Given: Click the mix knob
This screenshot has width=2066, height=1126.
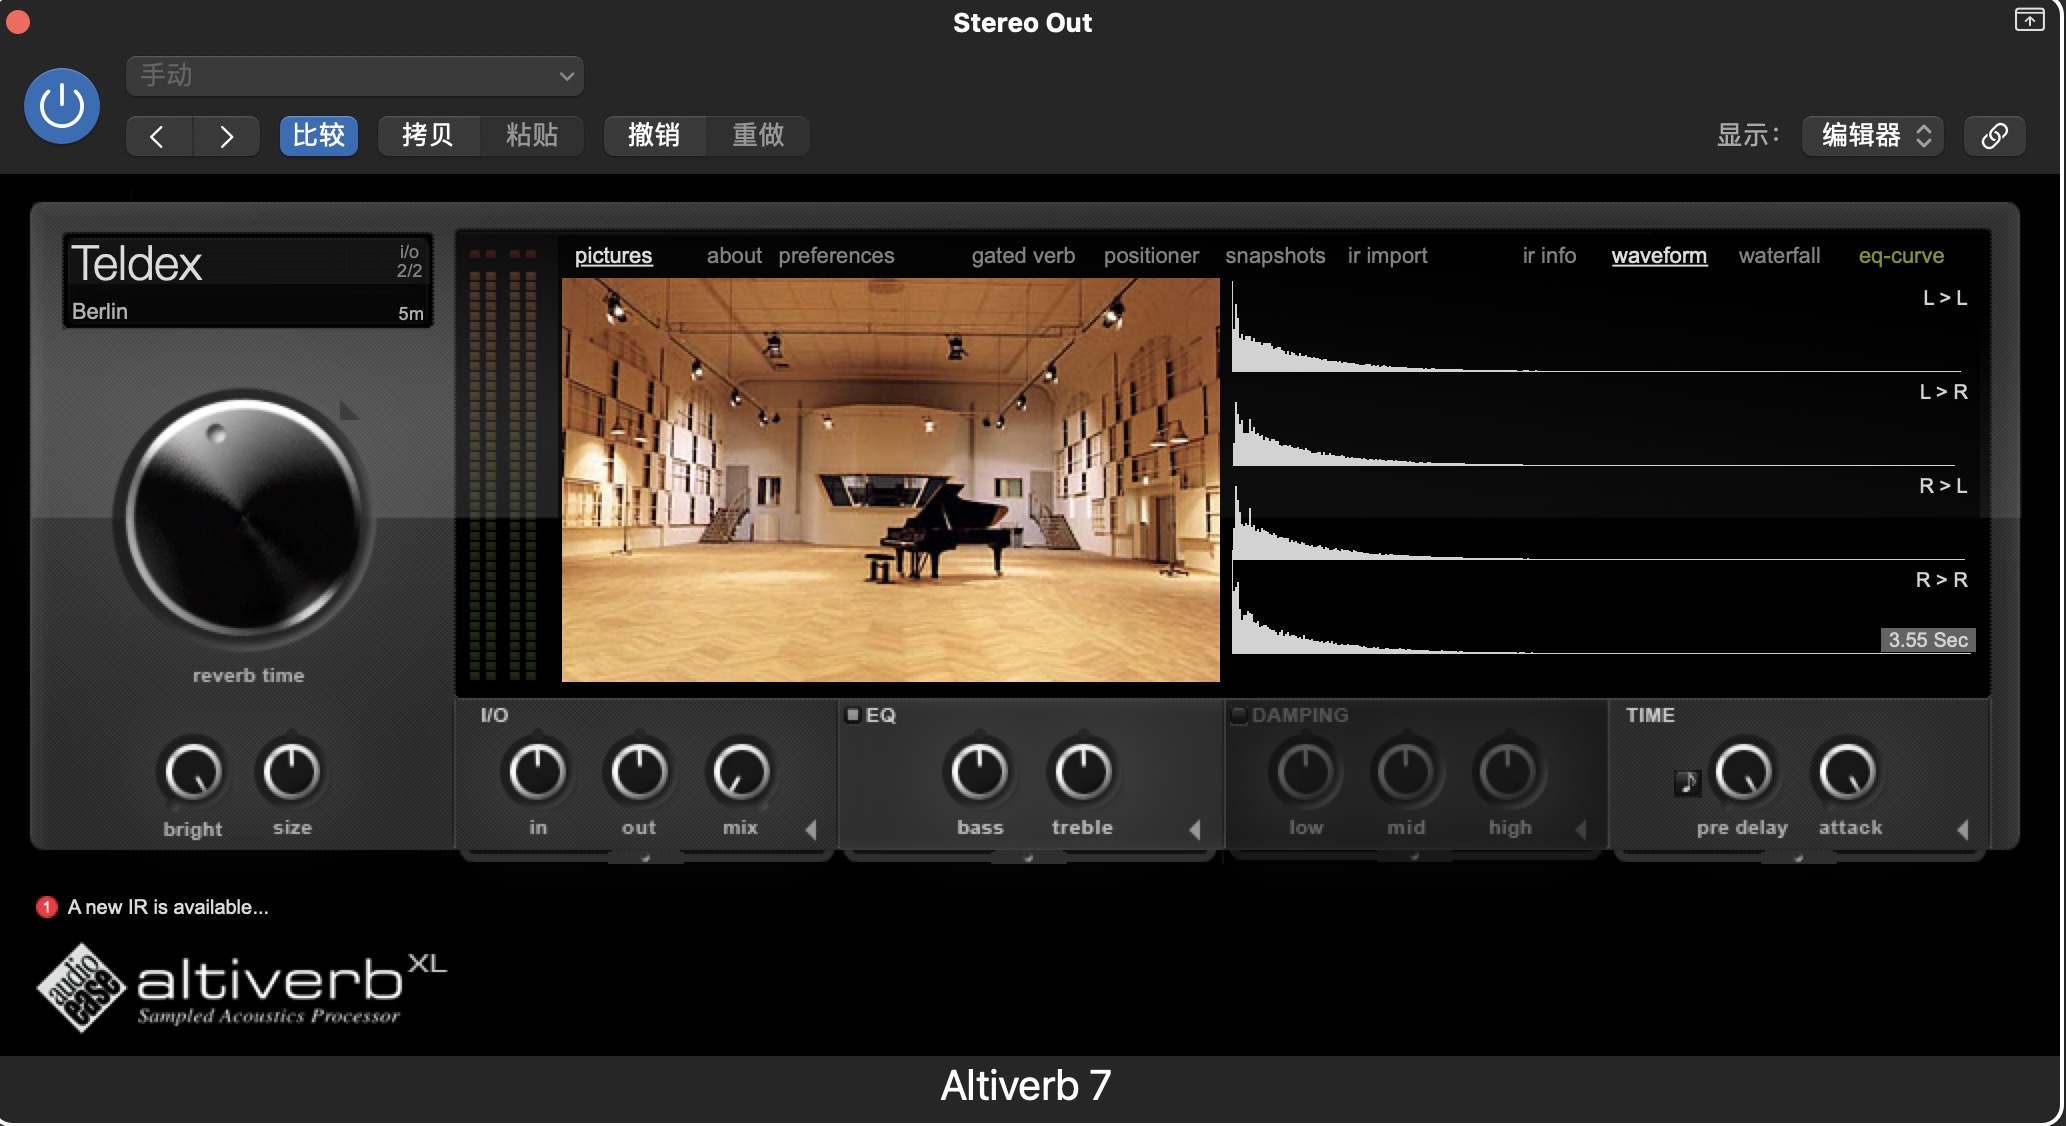Looking at the screenshot, I should pos(741,772).
